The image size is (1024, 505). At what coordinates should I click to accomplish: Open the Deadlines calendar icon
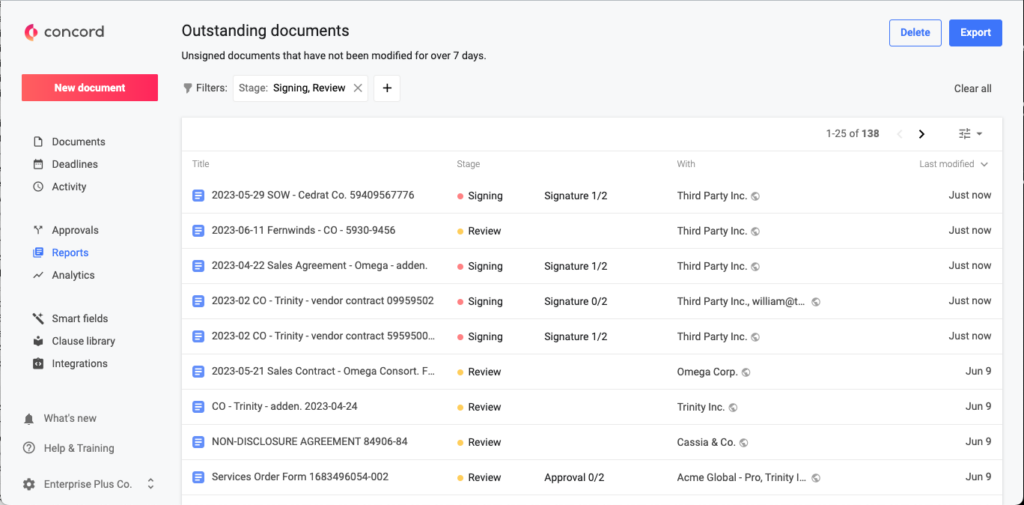pyautogui.click(x=38, y=164)
